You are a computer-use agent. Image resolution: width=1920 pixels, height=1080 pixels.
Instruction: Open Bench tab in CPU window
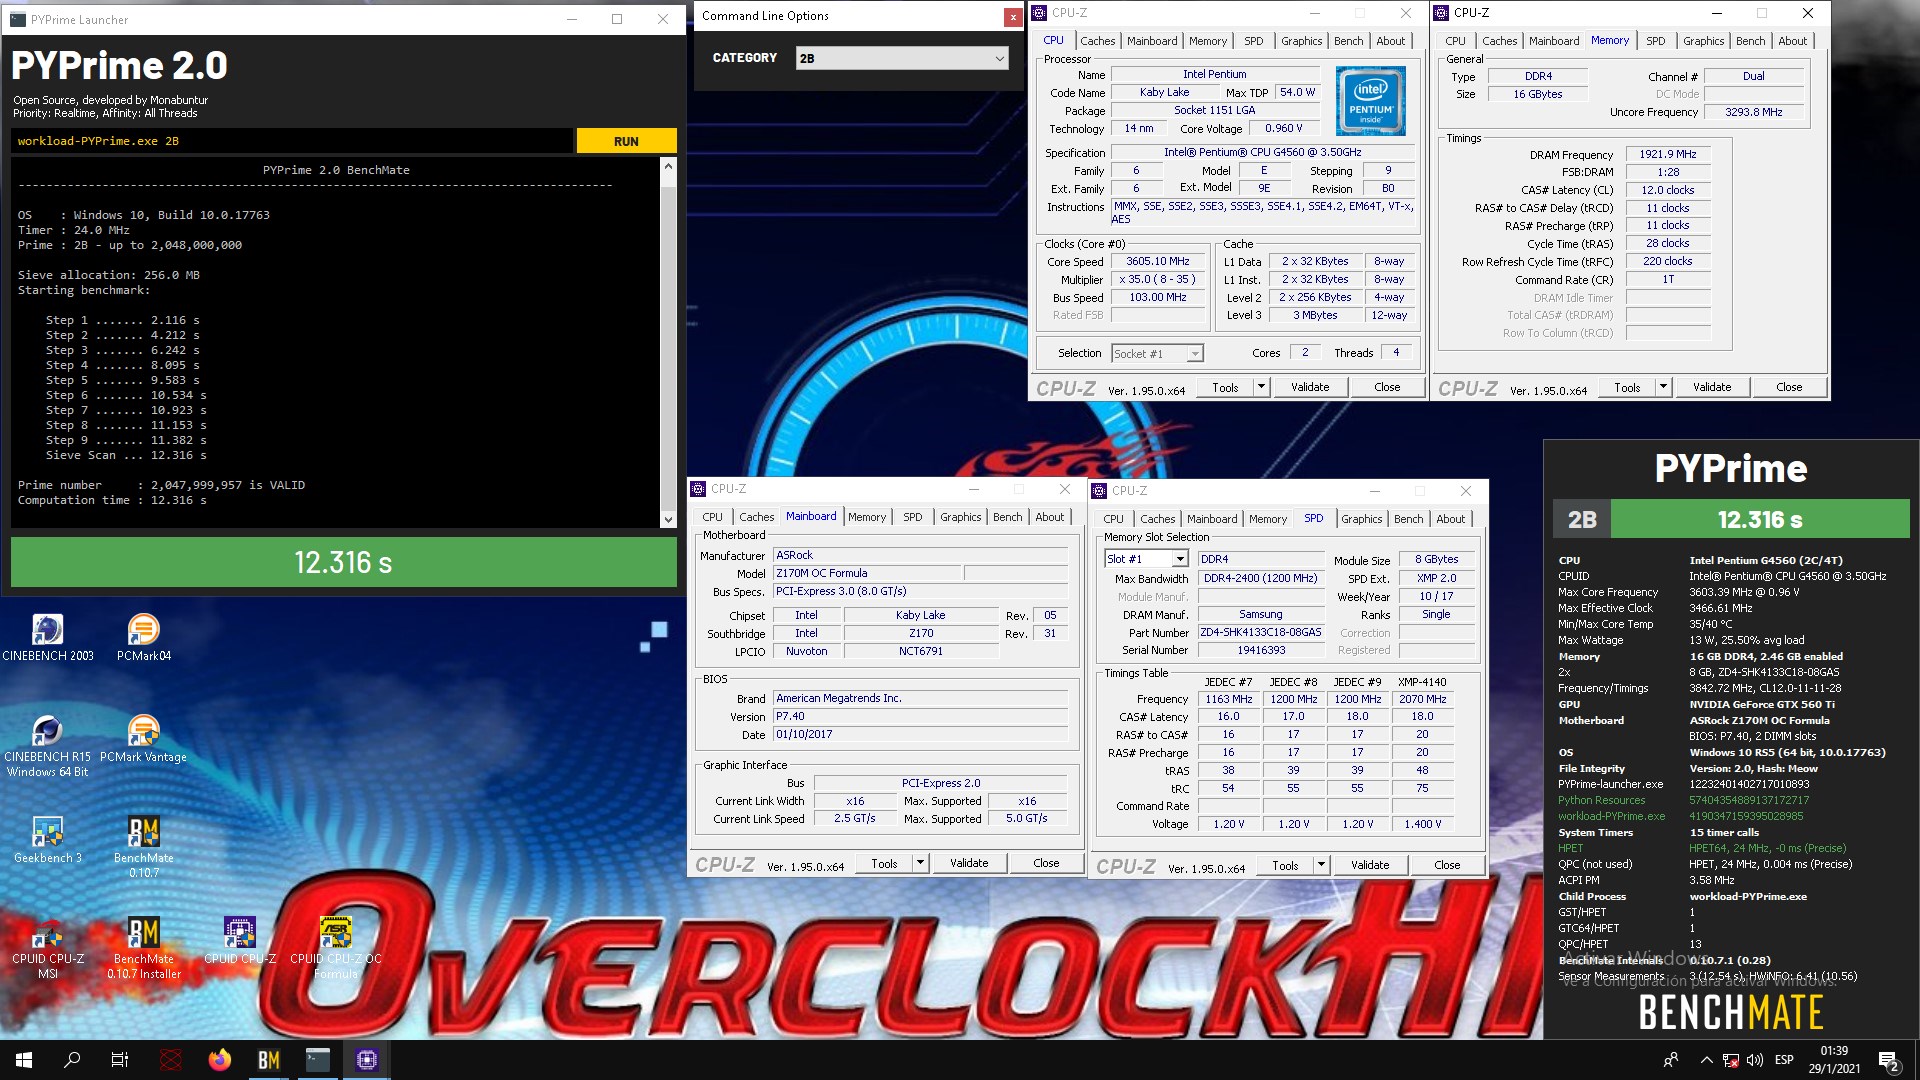pos(1348,41)
